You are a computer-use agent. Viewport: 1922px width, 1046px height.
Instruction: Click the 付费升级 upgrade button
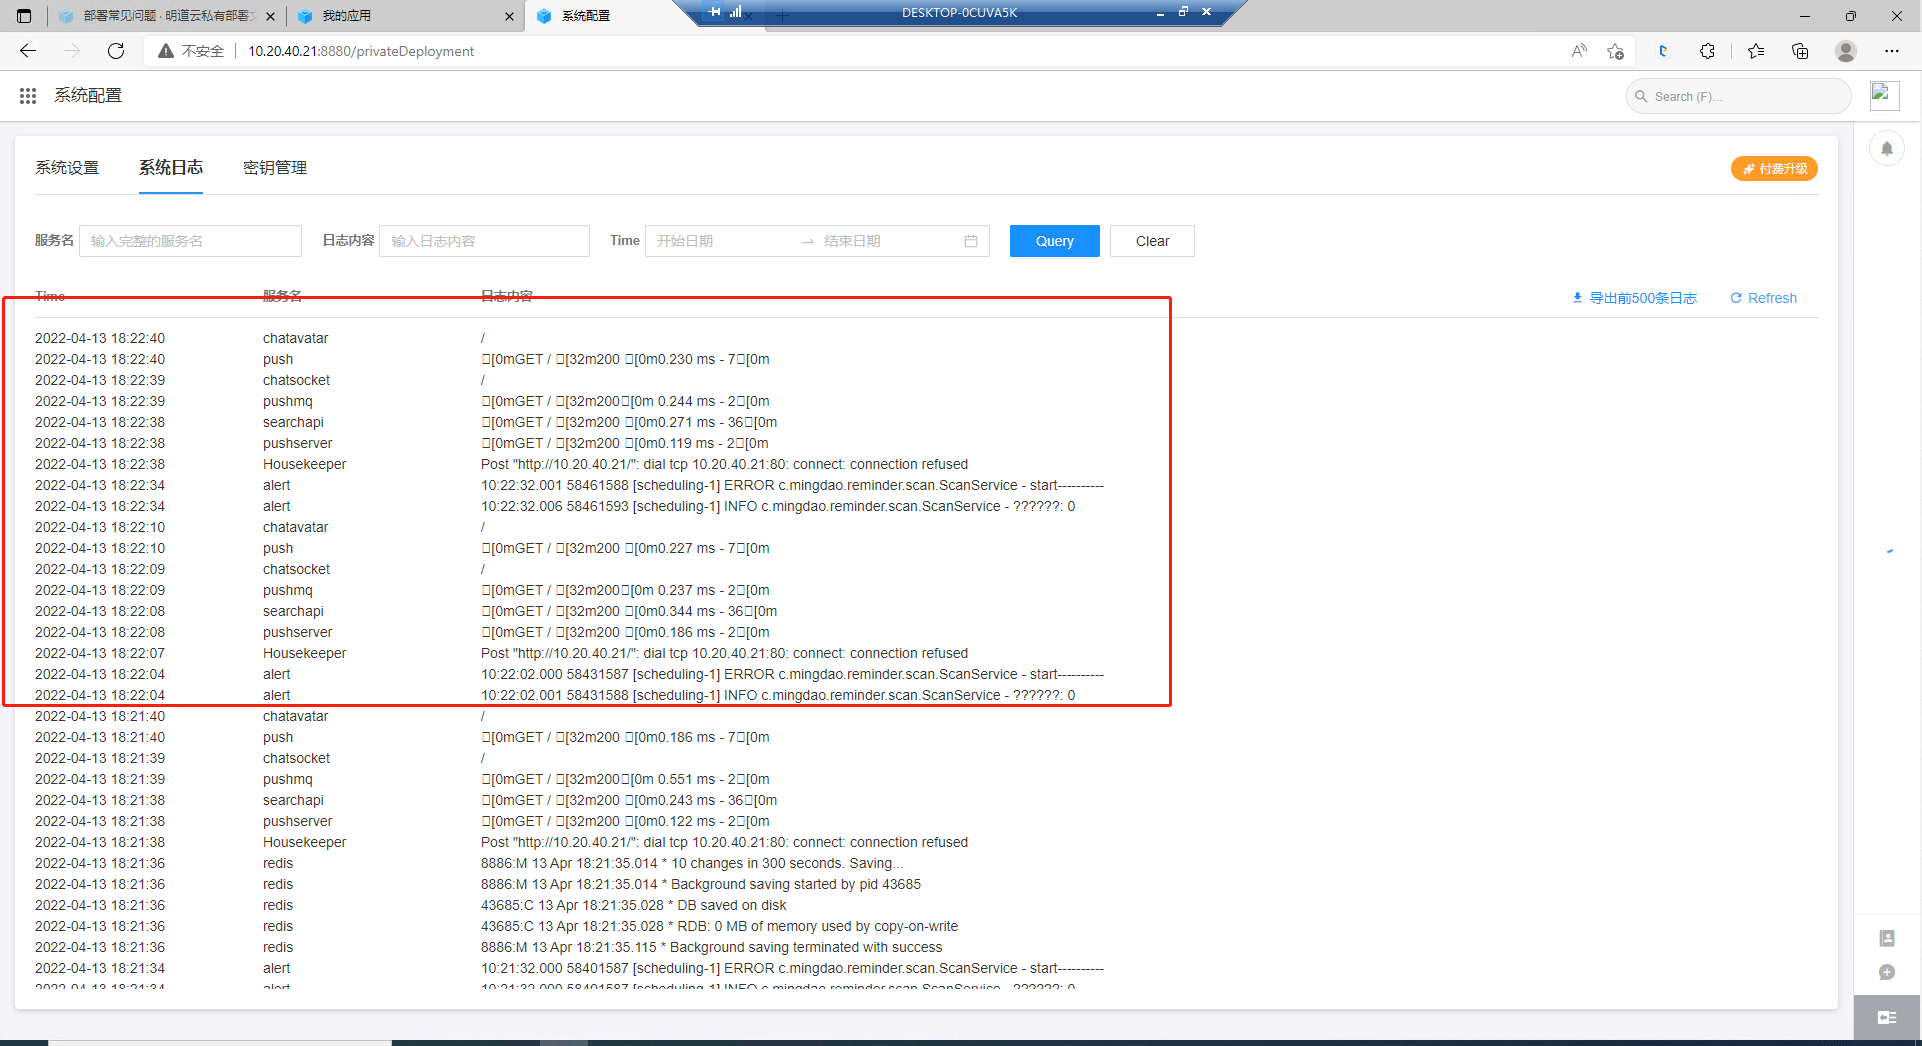click(1773, 168)
